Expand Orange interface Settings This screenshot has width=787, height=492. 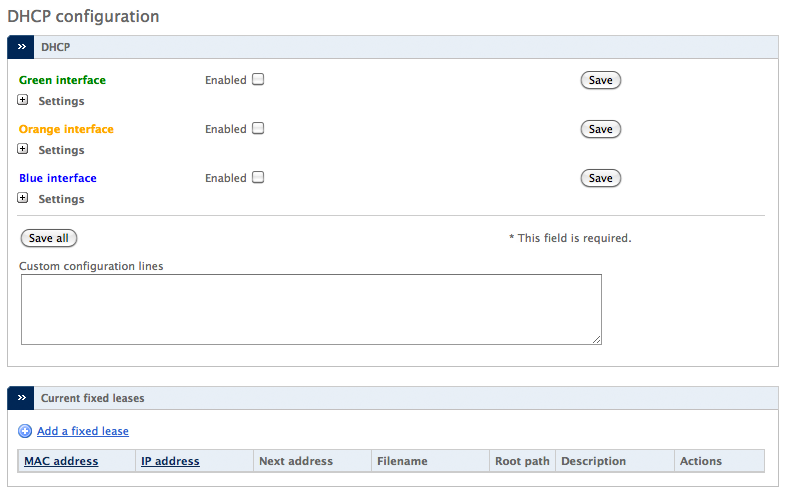click(x=23, y=149)
